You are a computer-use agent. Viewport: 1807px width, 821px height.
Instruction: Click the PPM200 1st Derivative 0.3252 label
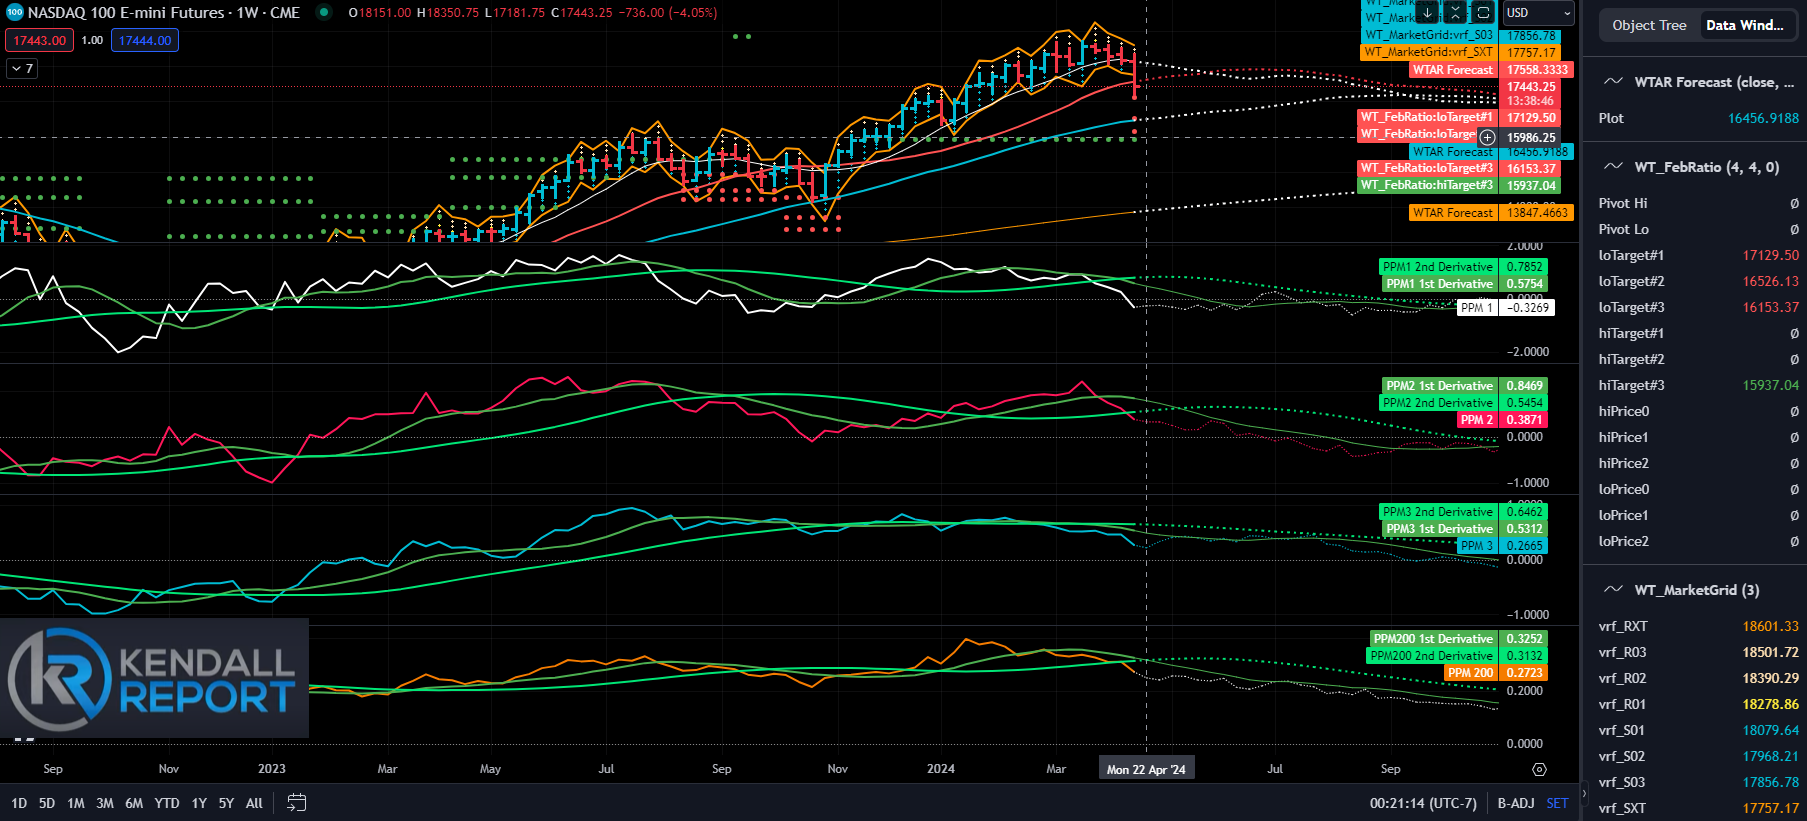(1459, 639)
